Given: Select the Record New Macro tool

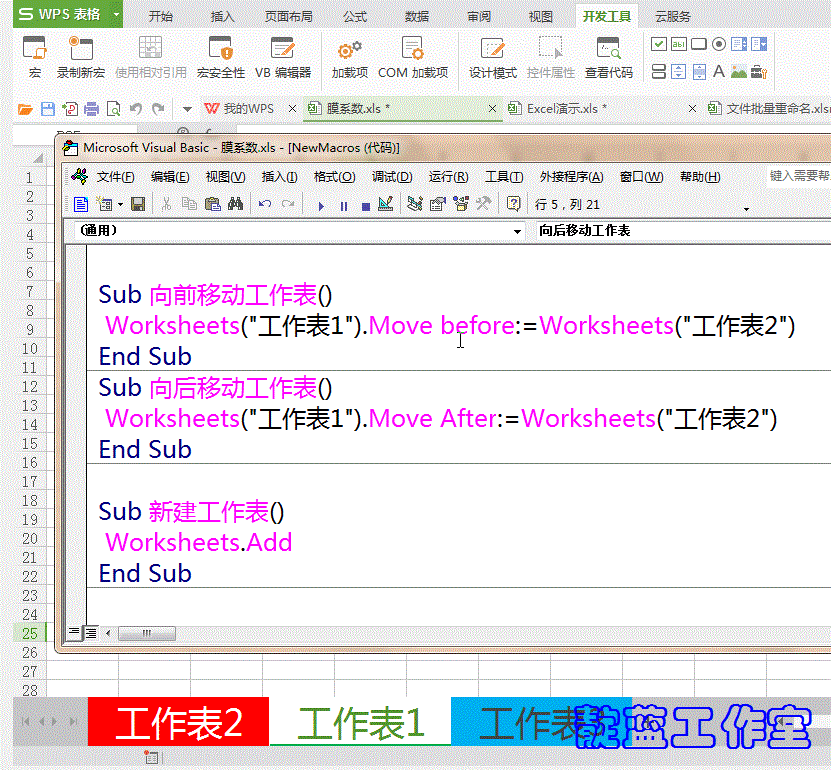Looking at the screenshot, I should tap(80, 55).
